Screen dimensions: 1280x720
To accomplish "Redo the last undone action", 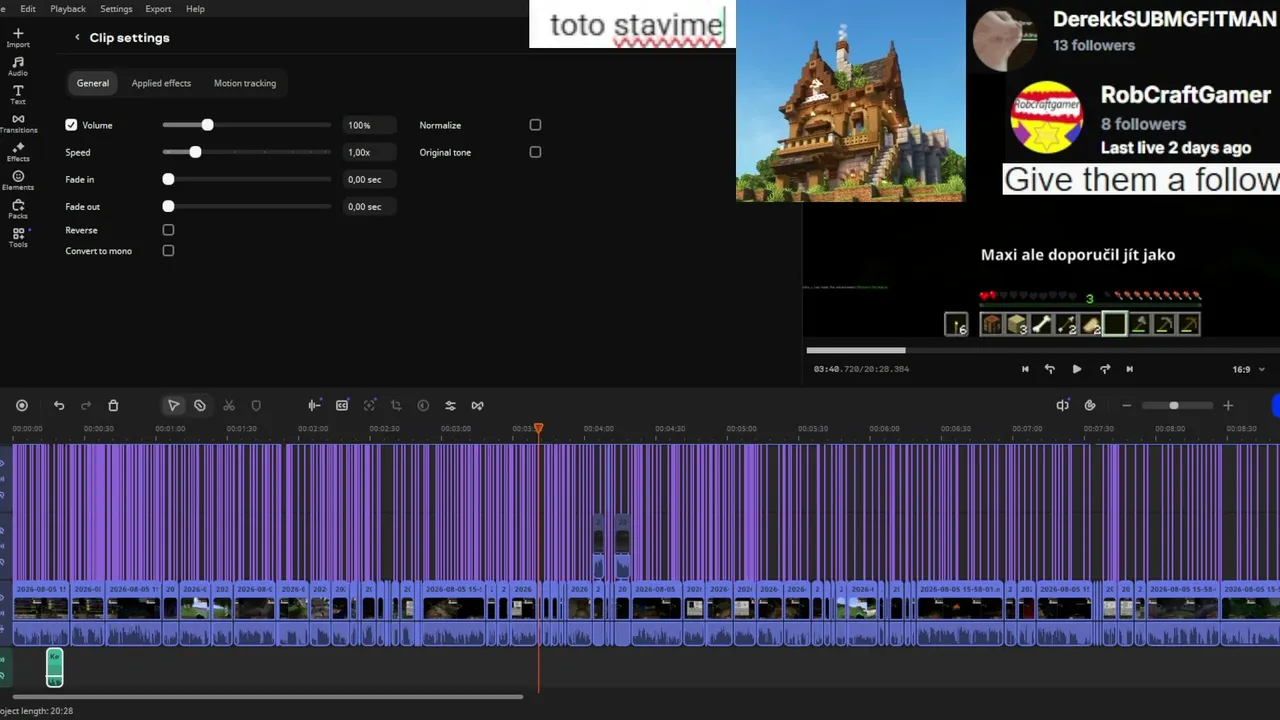I will tap(86, 405).
